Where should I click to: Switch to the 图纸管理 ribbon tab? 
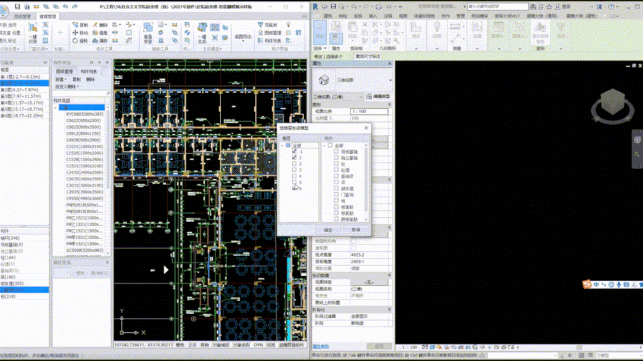click(x=23, y=16)
